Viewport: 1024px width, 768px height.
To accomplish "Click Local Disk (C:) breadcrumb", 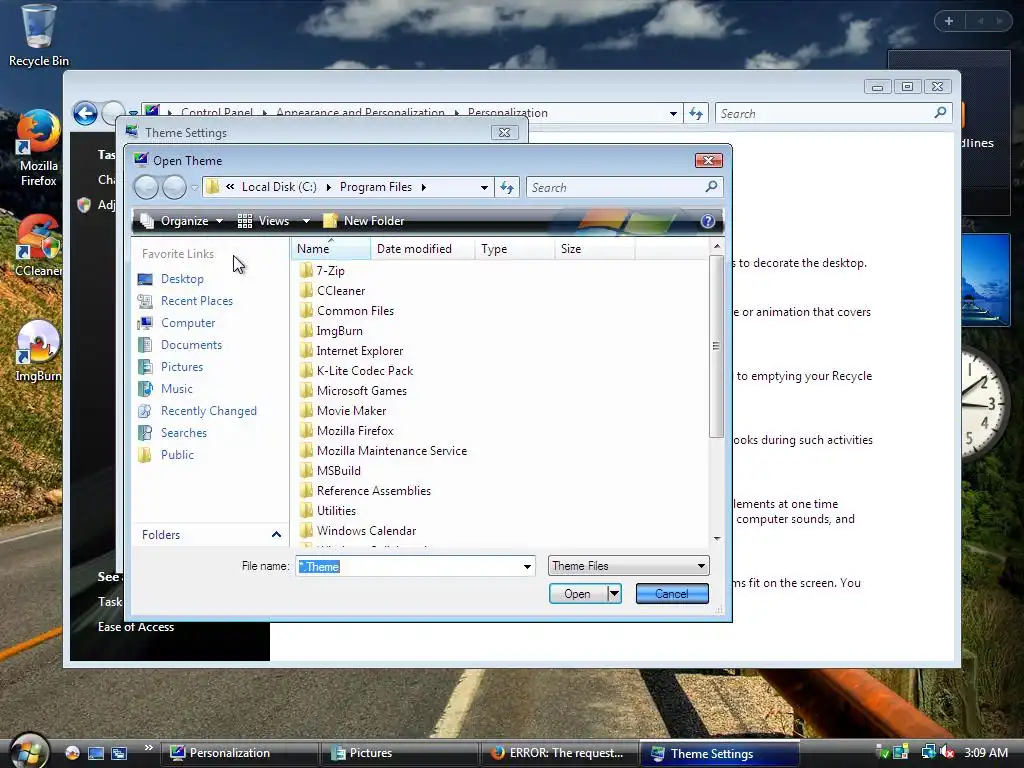I will click(279, 187).
